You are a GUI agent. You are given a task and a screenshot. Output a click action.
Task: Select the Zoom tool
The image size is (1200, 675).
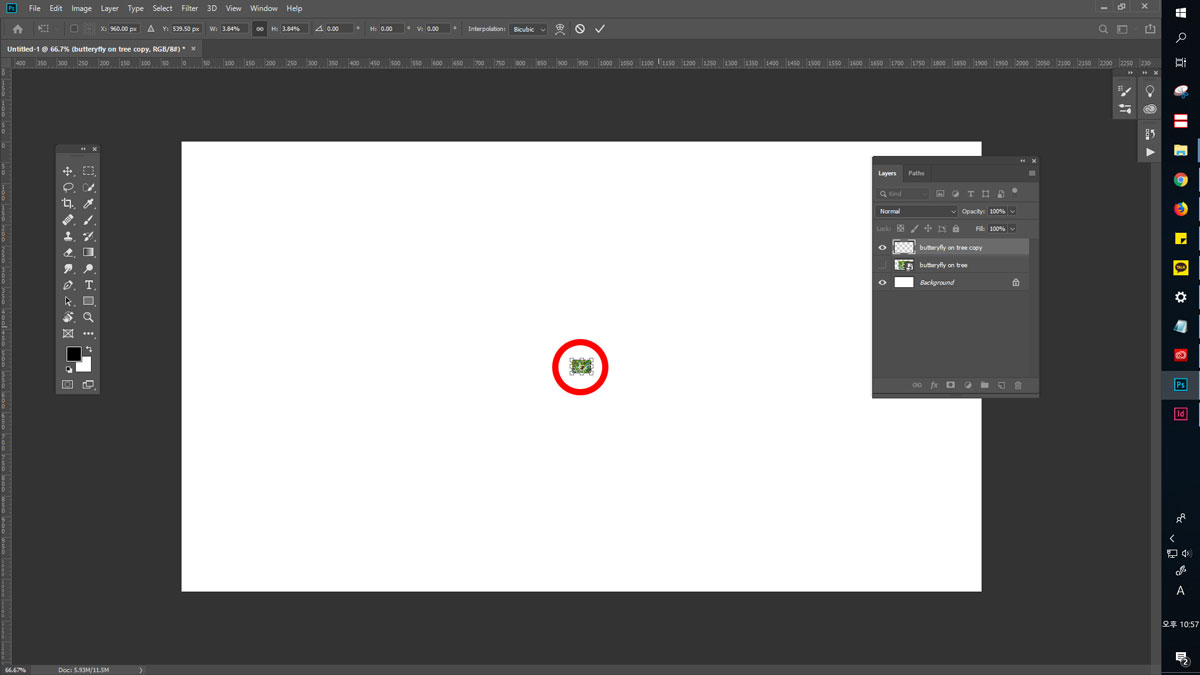pyautogui.click(x=88, y=317)
